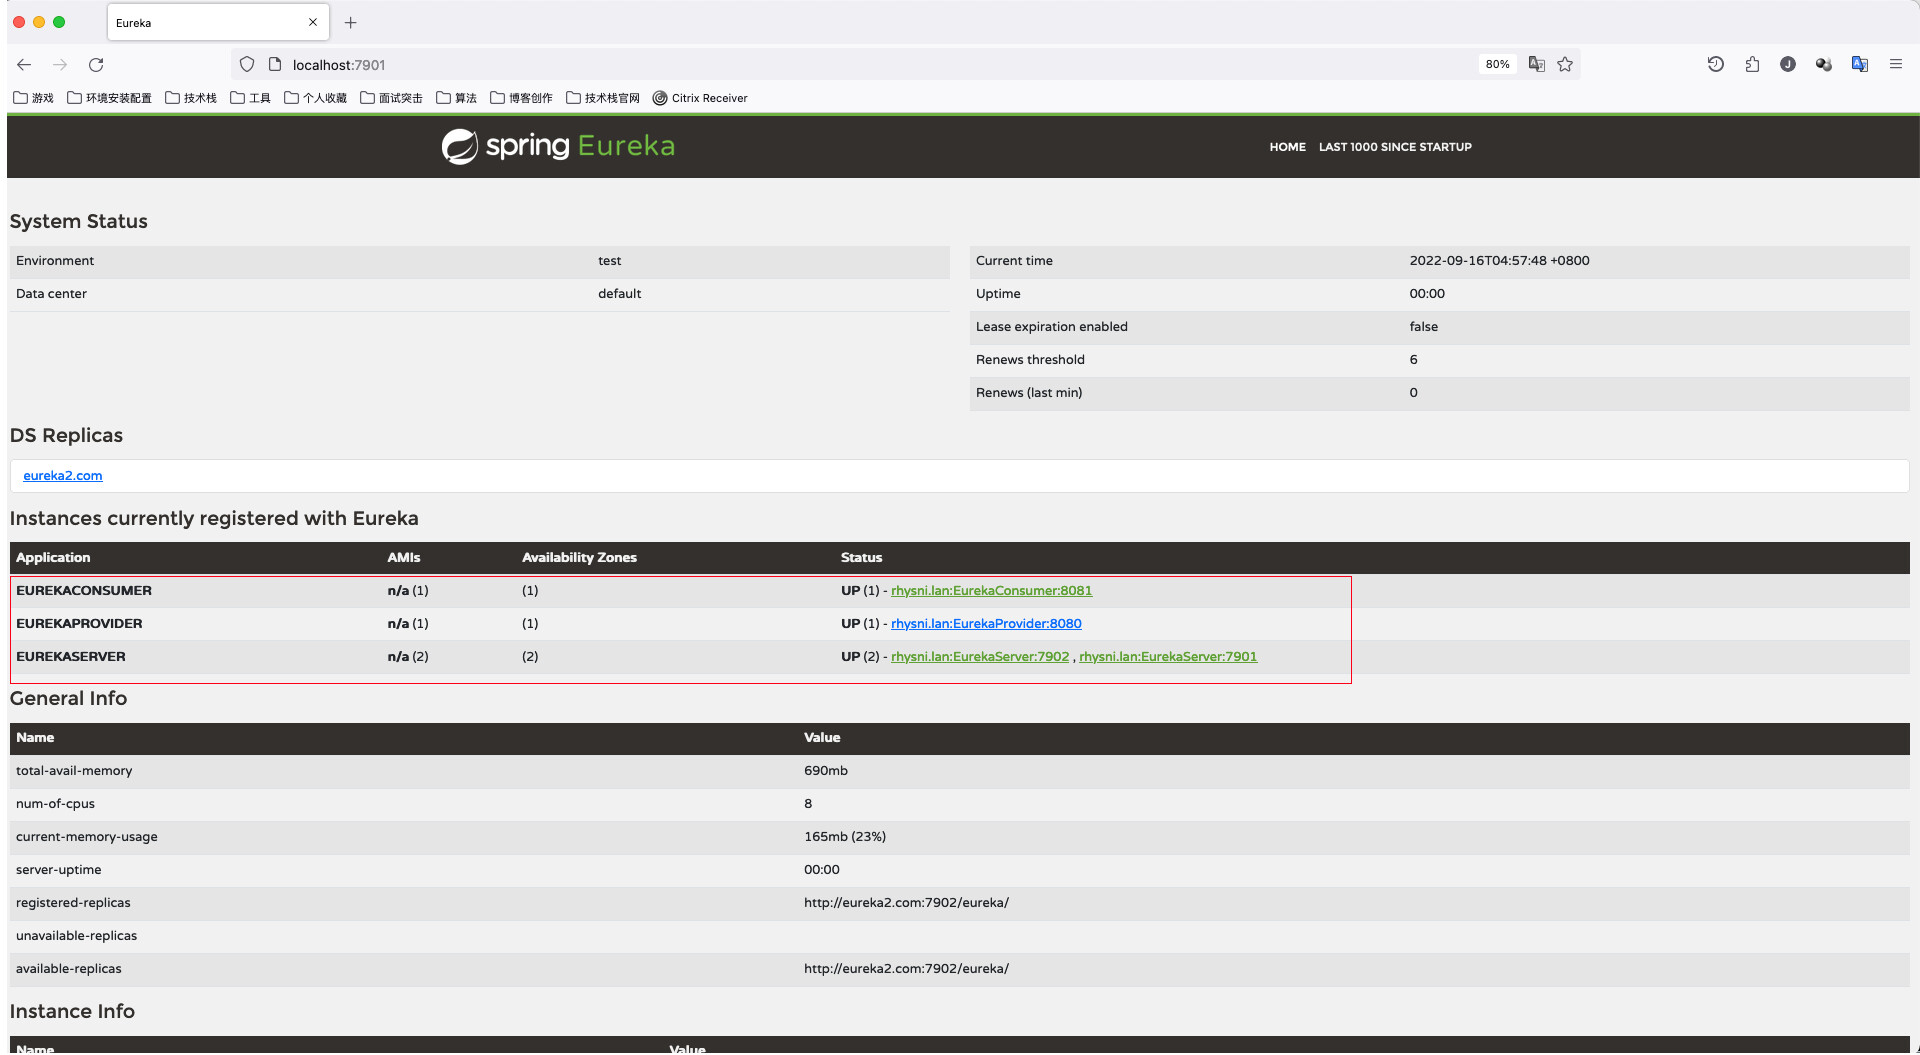Click the current-memory-usage value 165mb (23%)

(x=844, y=837)
